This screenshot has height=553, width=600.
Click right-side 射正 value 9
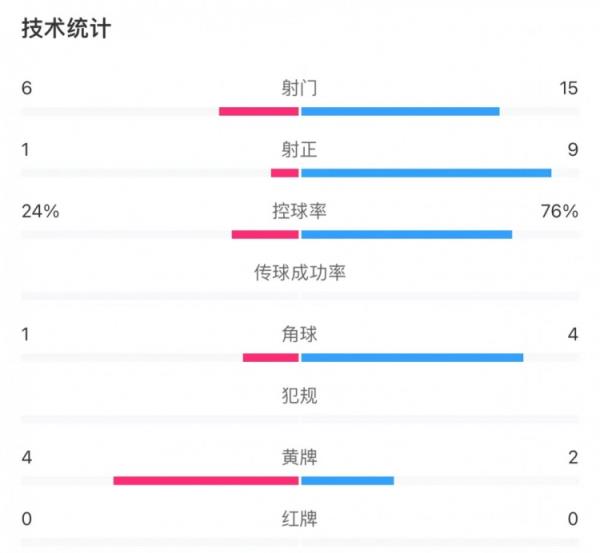point(572,150)
